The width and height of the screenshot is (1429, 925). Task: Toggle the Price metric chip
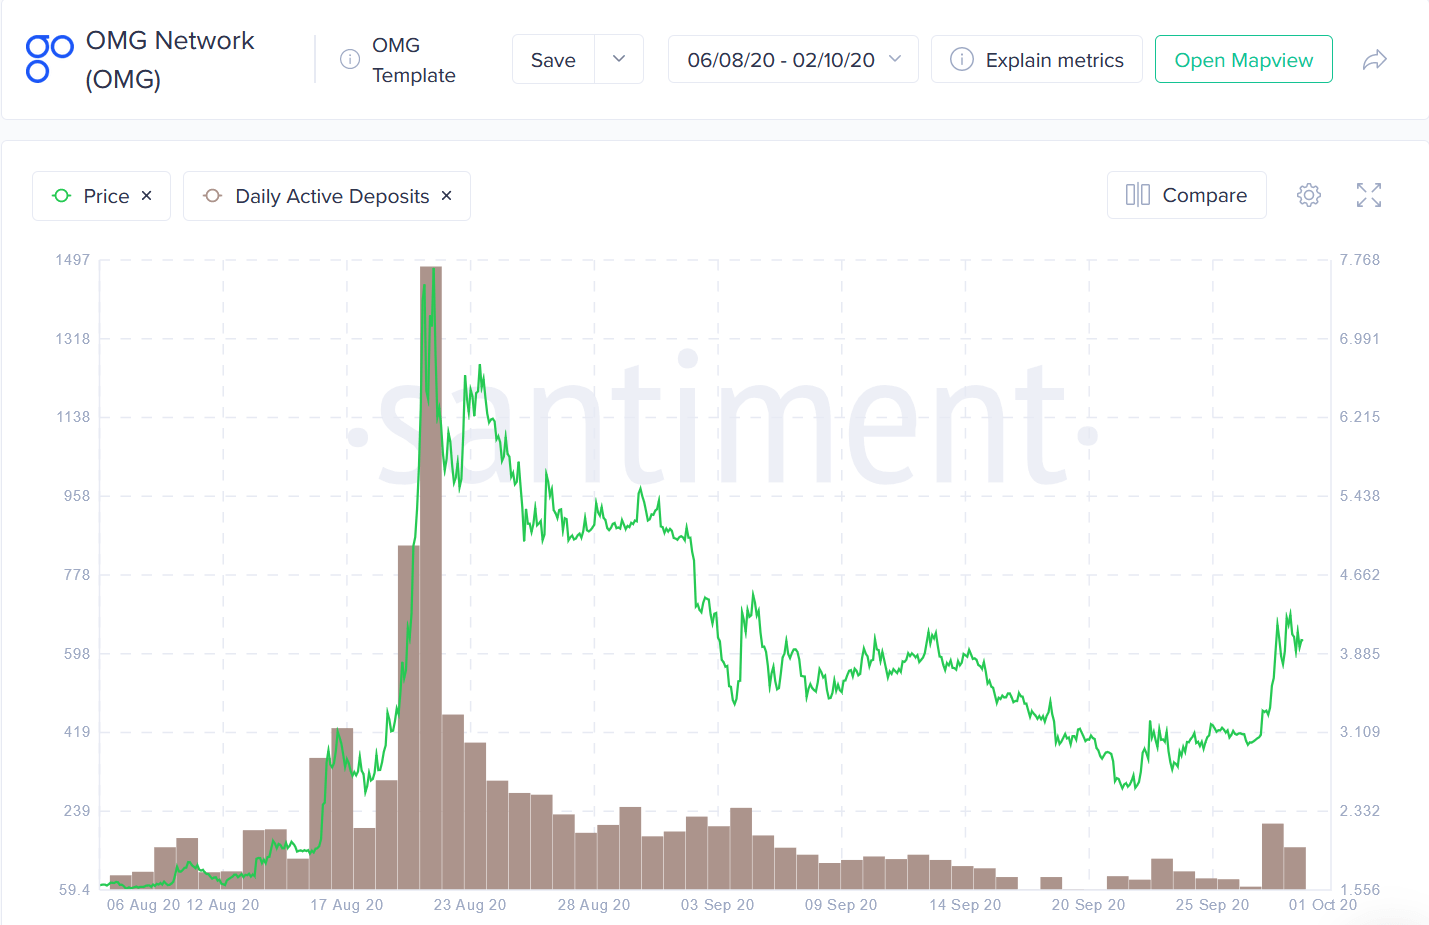coord(101,196)
